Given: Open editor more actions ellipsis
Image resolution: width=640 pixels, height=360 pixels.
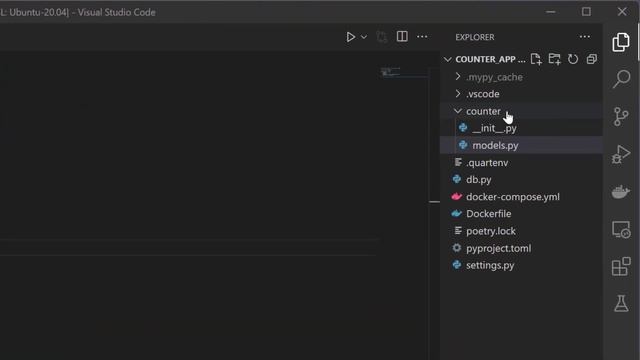Looking at the screenshot, I should (x=422, y=37).
